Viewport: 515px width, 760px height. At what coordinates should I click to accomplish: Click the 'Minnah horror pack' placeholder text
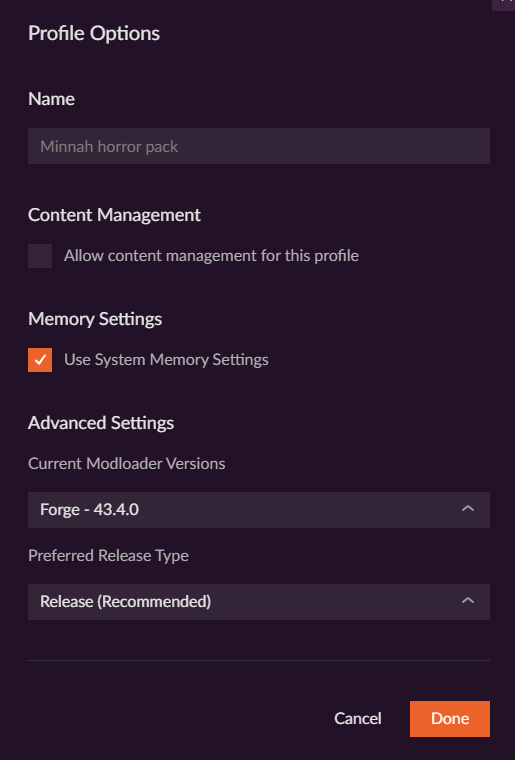click(109, 146)
